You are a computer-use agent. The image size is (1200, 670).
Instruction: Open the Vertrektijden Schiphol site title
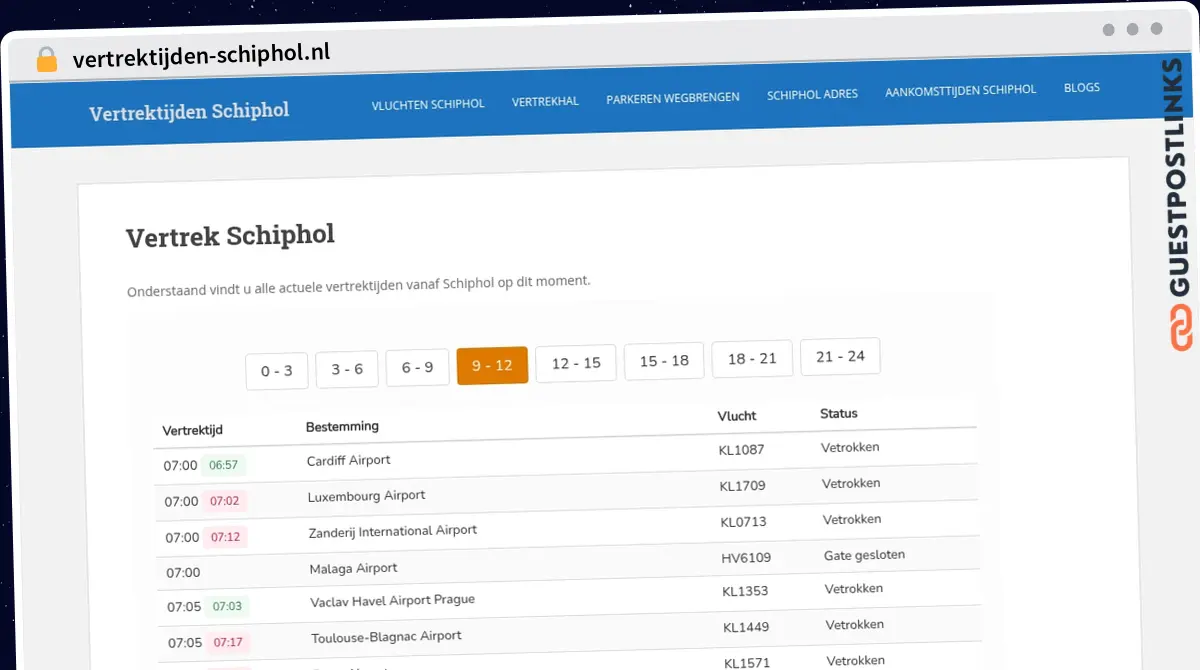point(189,111)
